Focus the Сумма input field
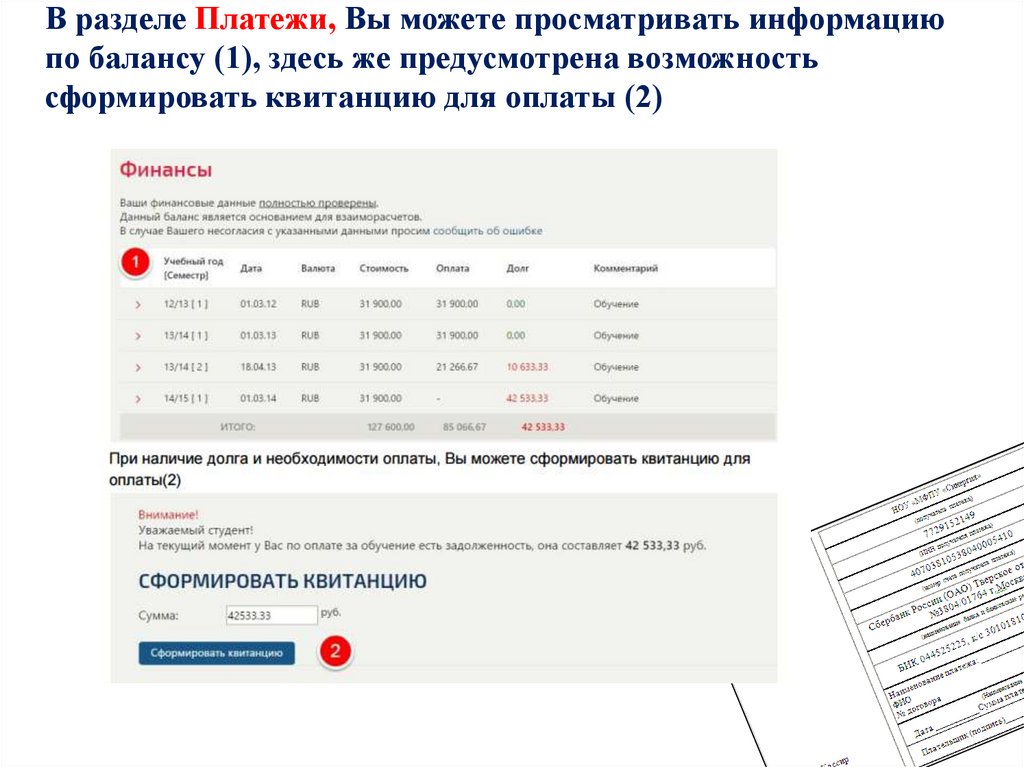The width and height of the screenshot is (1024, 767). click(271, 615)
